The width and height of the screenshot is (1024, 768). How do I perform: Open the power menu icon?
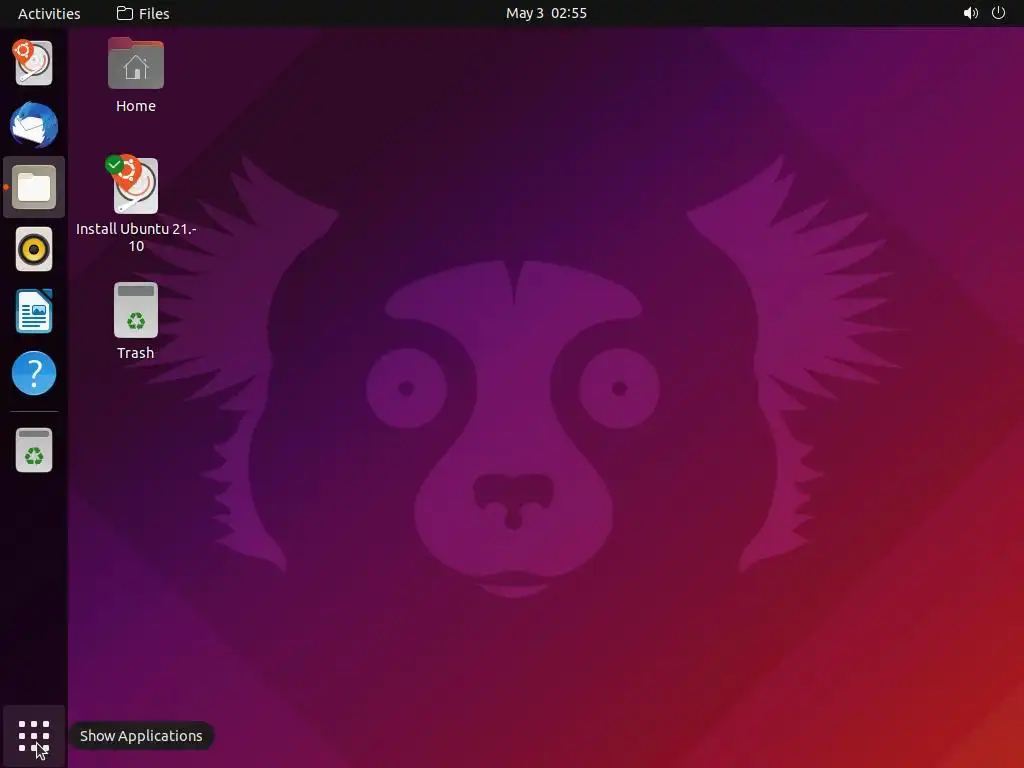coord(999,13)
